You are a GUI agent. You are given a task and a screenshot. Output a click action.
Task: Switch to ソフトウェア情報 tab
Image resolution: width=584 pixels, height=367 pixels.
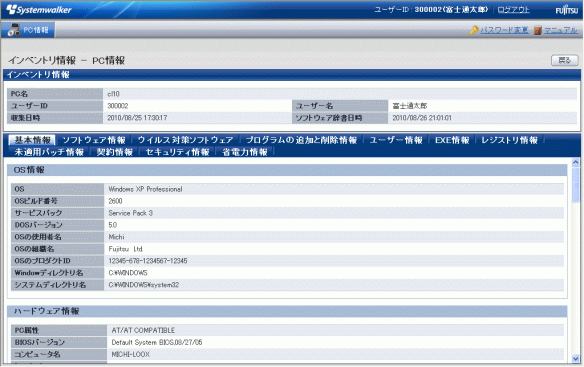point(94,140)
